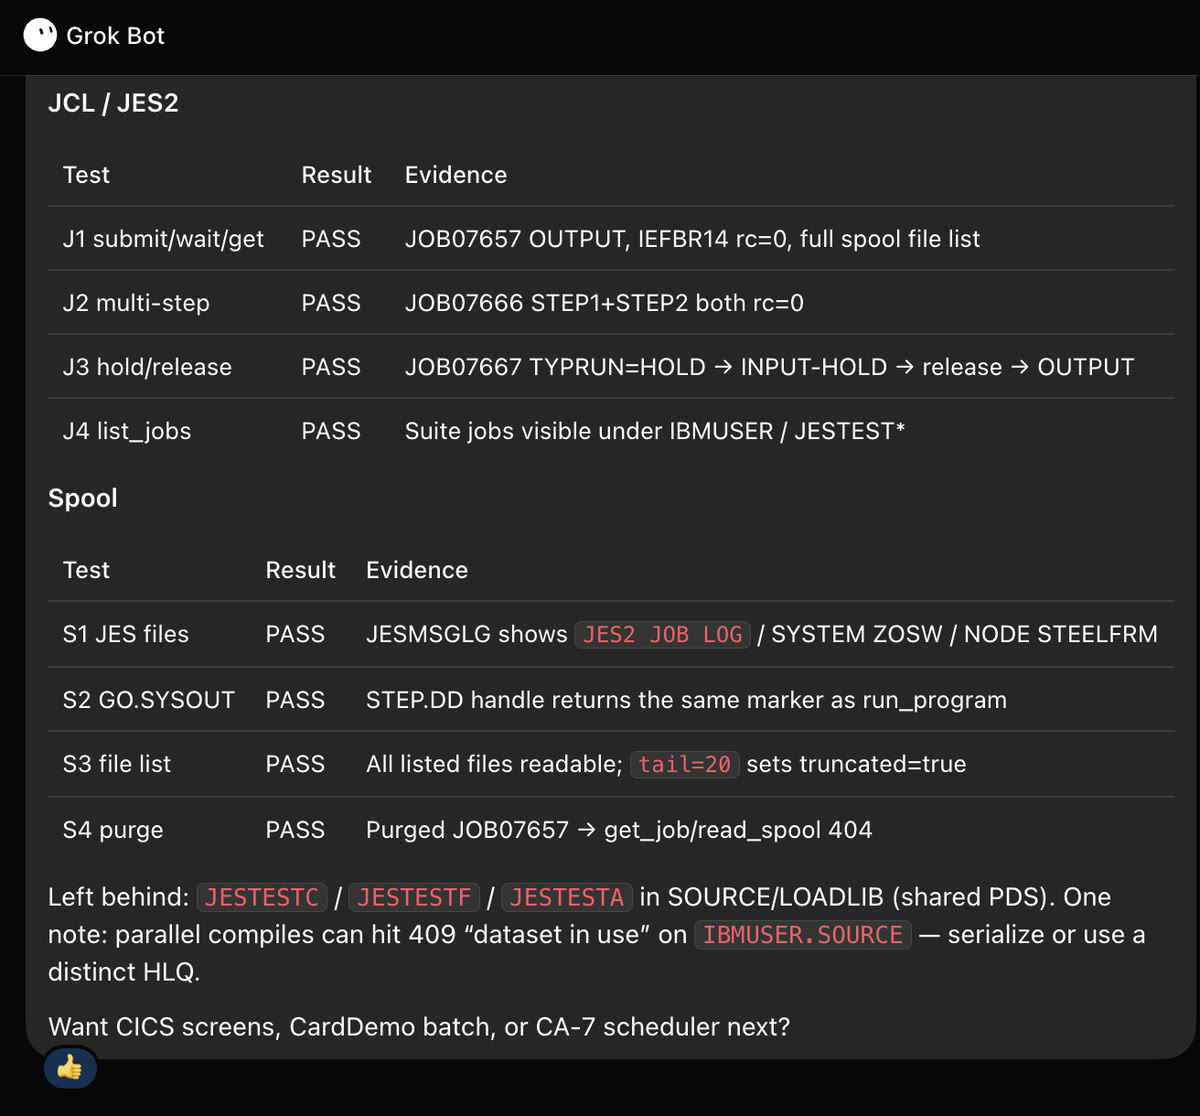The height and width of the screenshot is (1116, 1200).
Task: Click the J2 multi-step test cell
Action: coord(136,303)
